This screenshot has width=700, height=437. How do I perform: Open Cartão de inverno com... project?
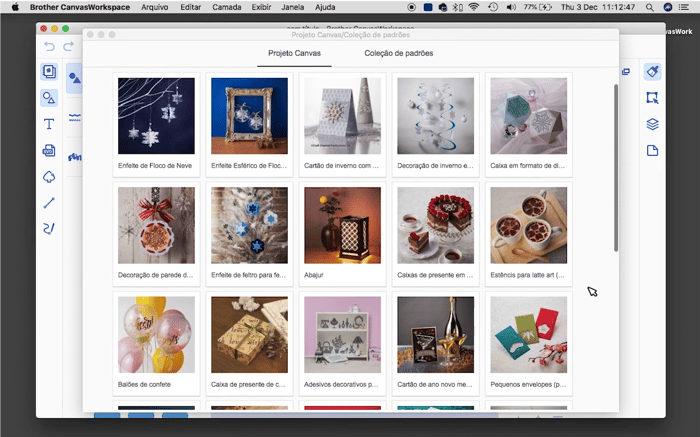[342, 125]
